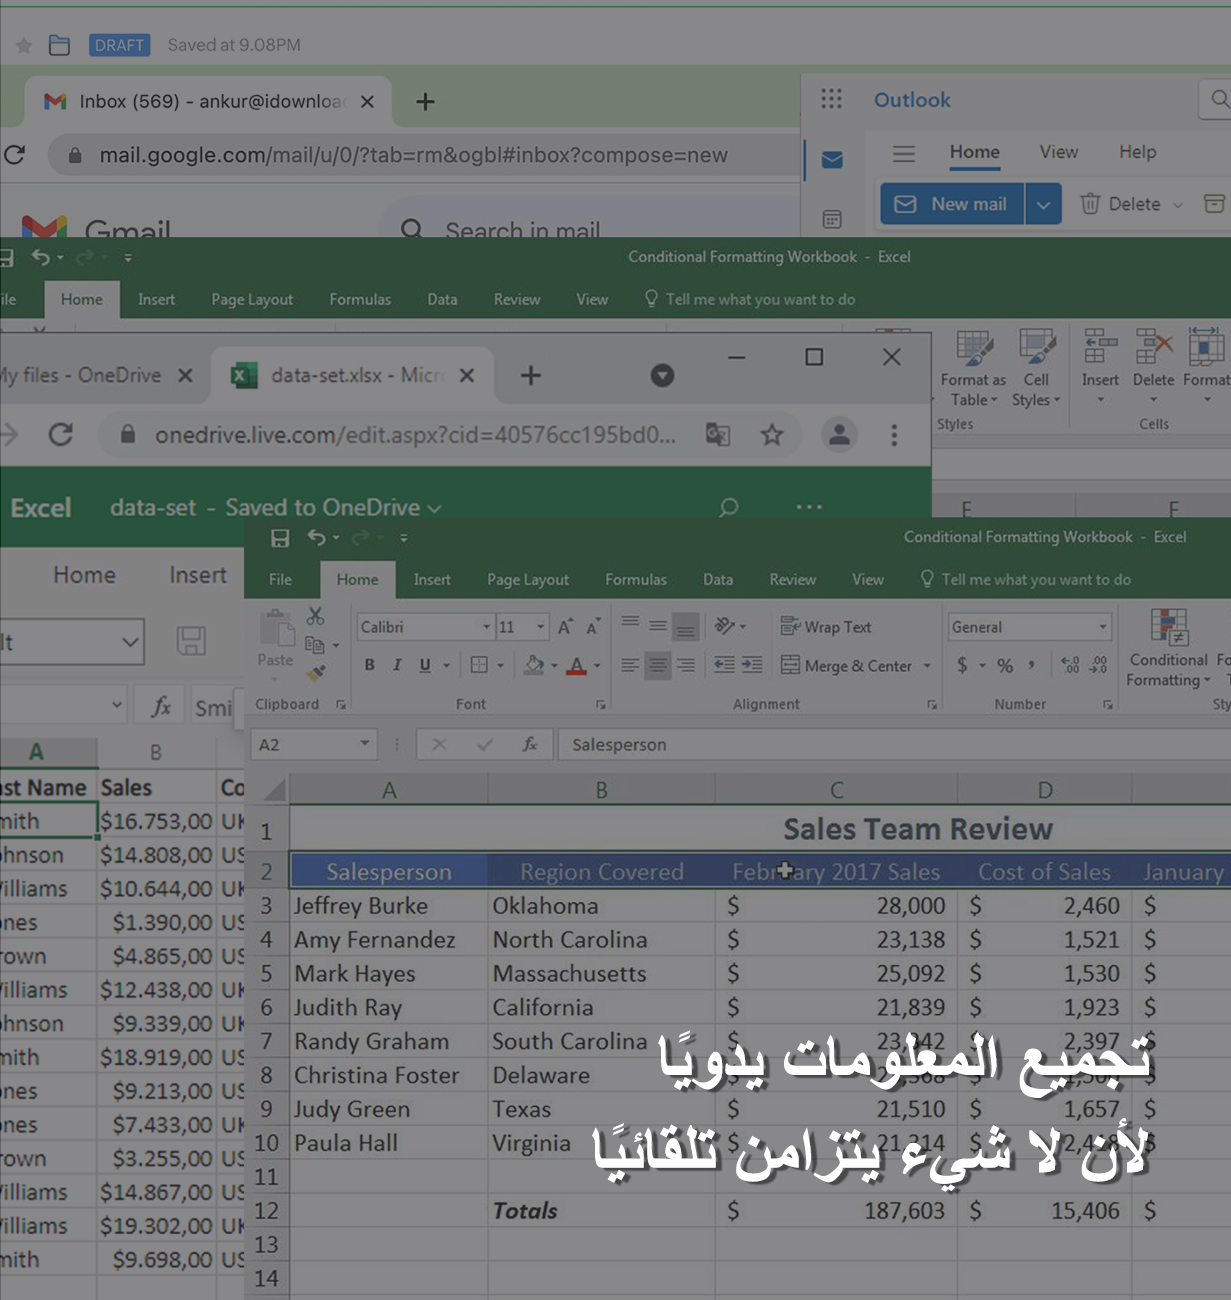
Task: Click the save disk icon in Excel Online ribbon
Action: 191,641
